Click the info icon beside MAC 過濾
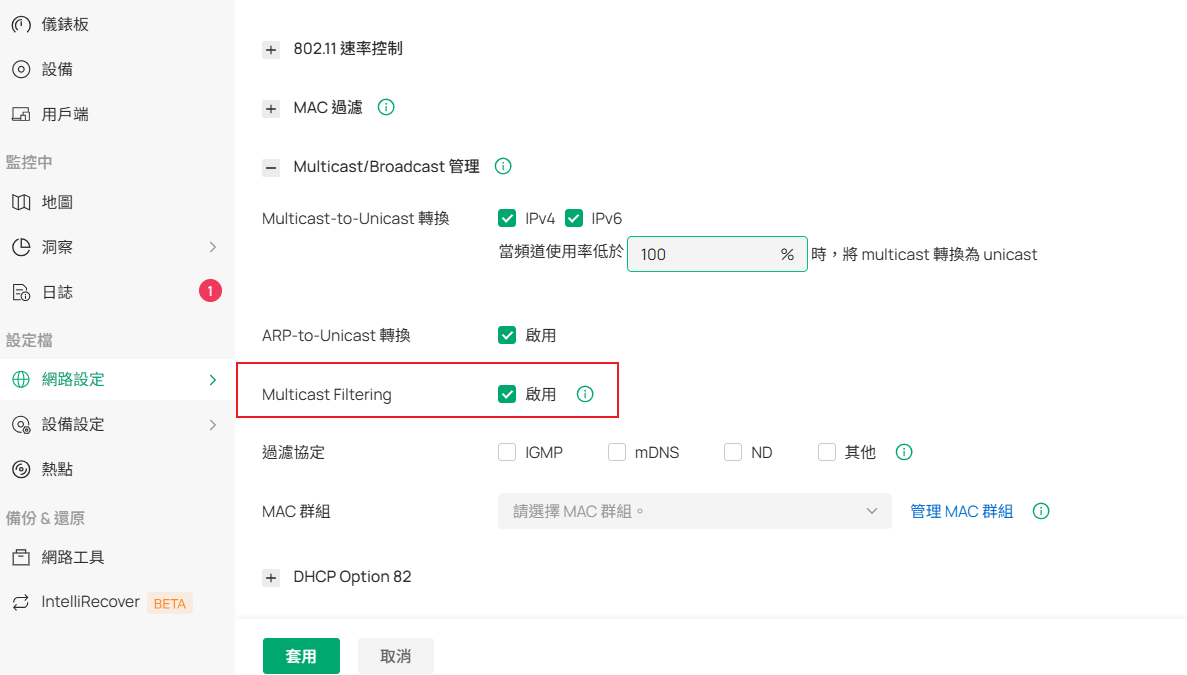This screenshot has width=1187, height=675. click(x=386, y=107)
